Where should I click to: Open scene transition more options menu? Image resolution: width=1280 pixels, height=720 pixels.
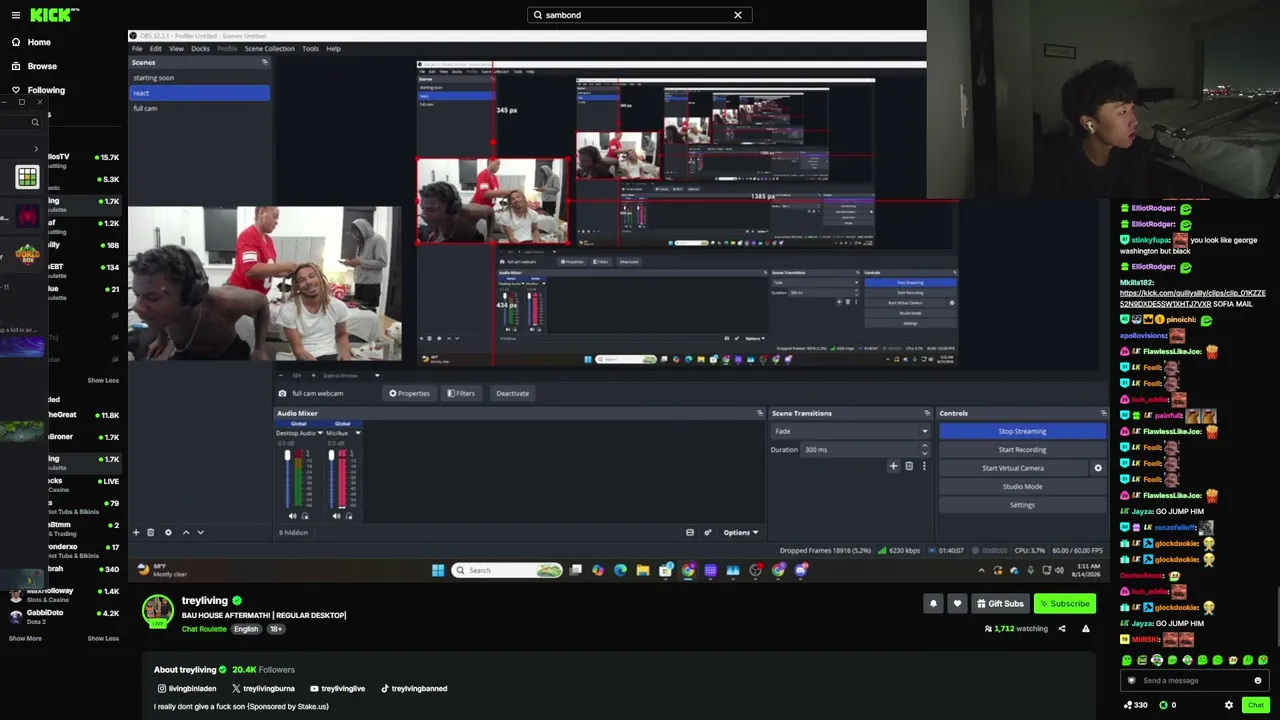pos(924,466)
